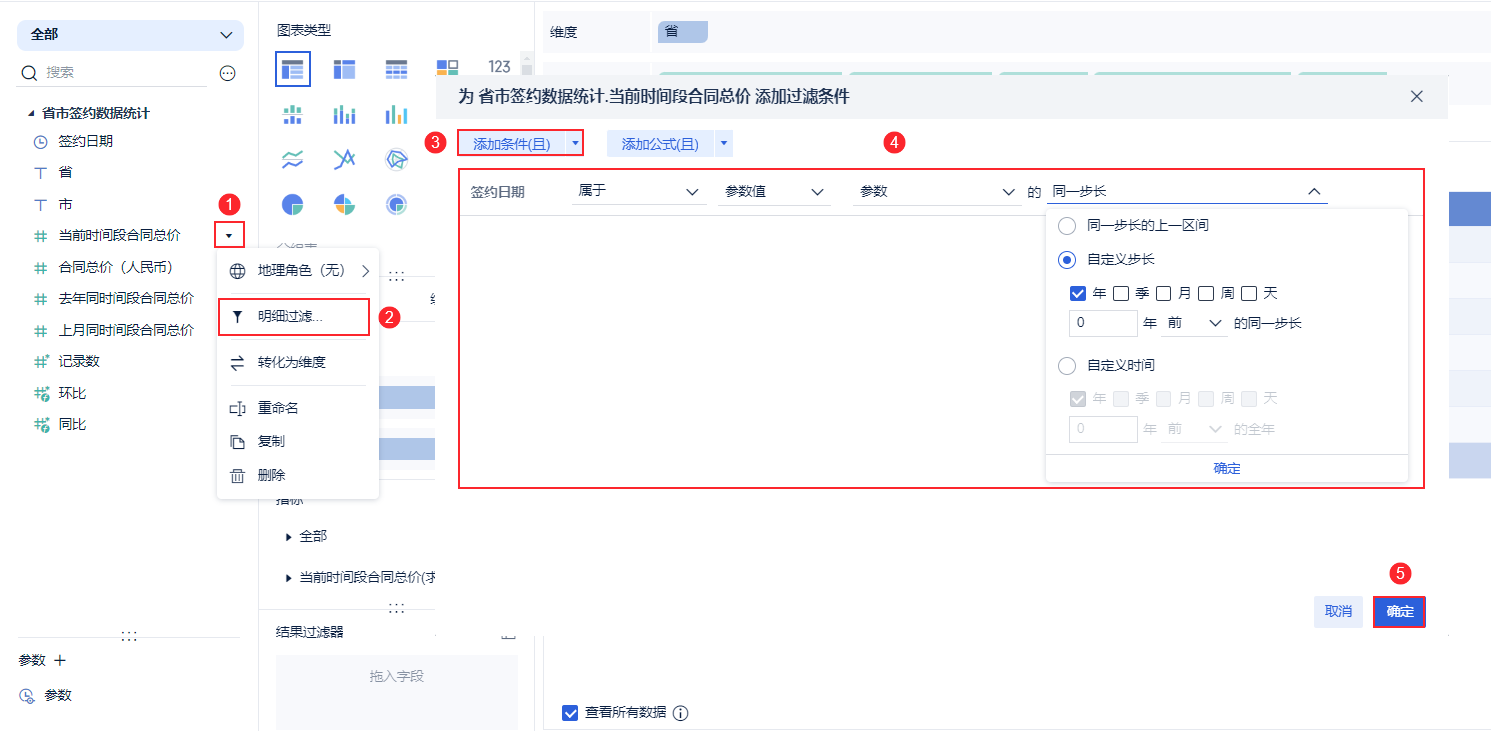The image size is (1491, 731).
Task: Select the 同一步长的上一区间 radio button
Action: [x=1067, y=226]
